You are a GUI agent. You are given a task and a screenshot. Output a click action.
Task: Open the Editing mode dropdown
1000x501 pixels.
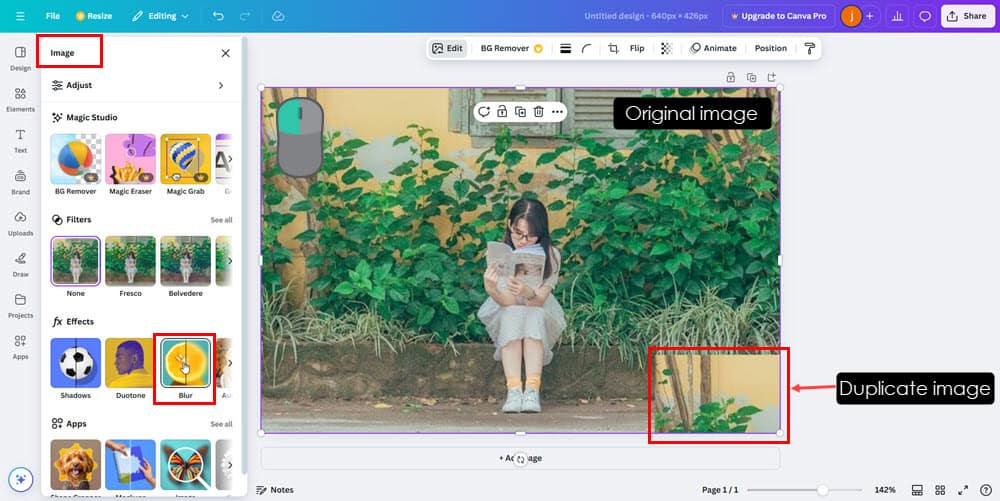coord(162,16)
